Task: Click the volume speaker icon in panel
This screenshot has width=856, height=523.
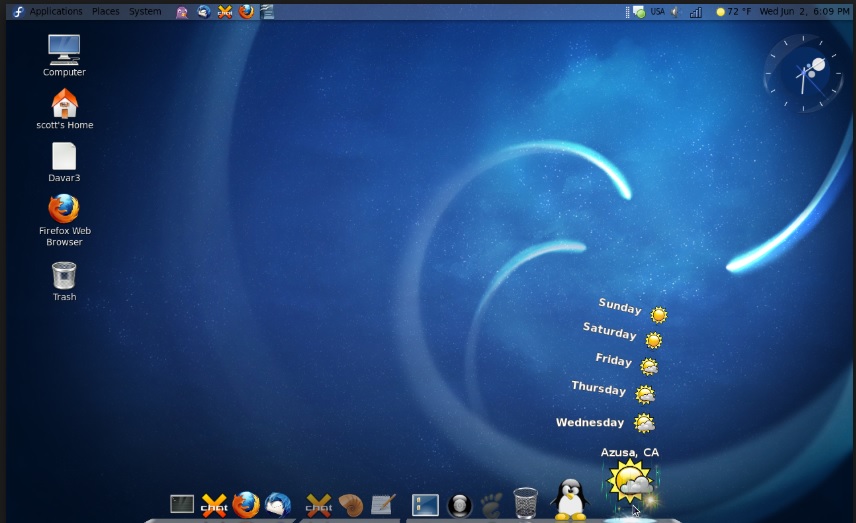Action: (675, 12)
